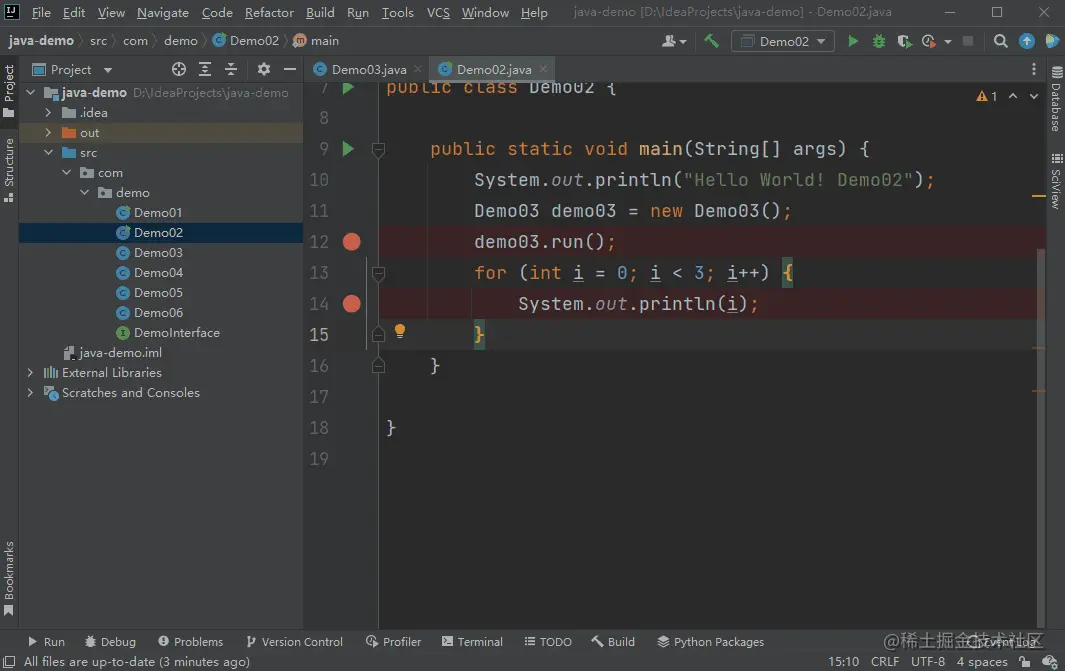Viewport: 1065px width, 671px height.
Task: Collapse all in Project panel
Action: [231, 69]
